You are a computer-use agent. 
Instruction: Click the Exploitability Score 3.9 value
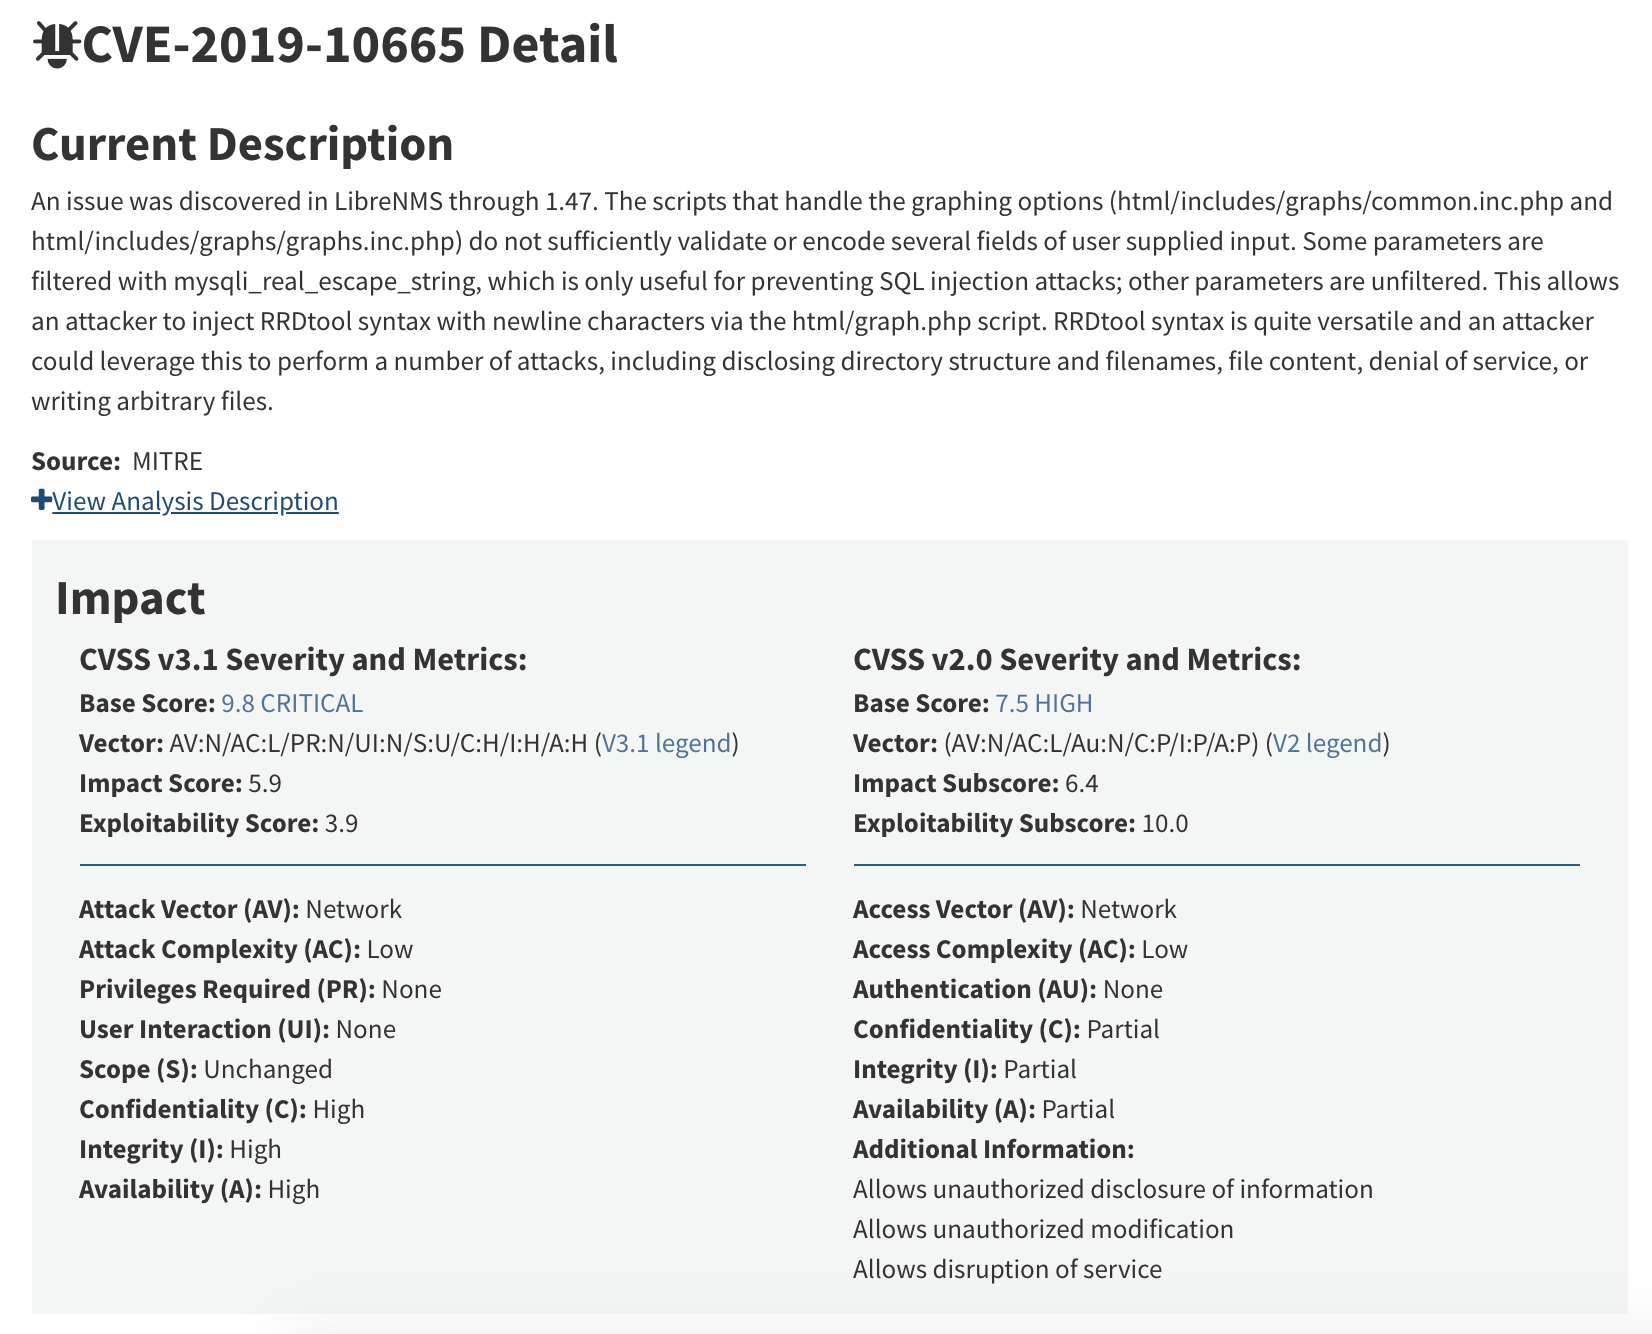[x=340, y=823]
